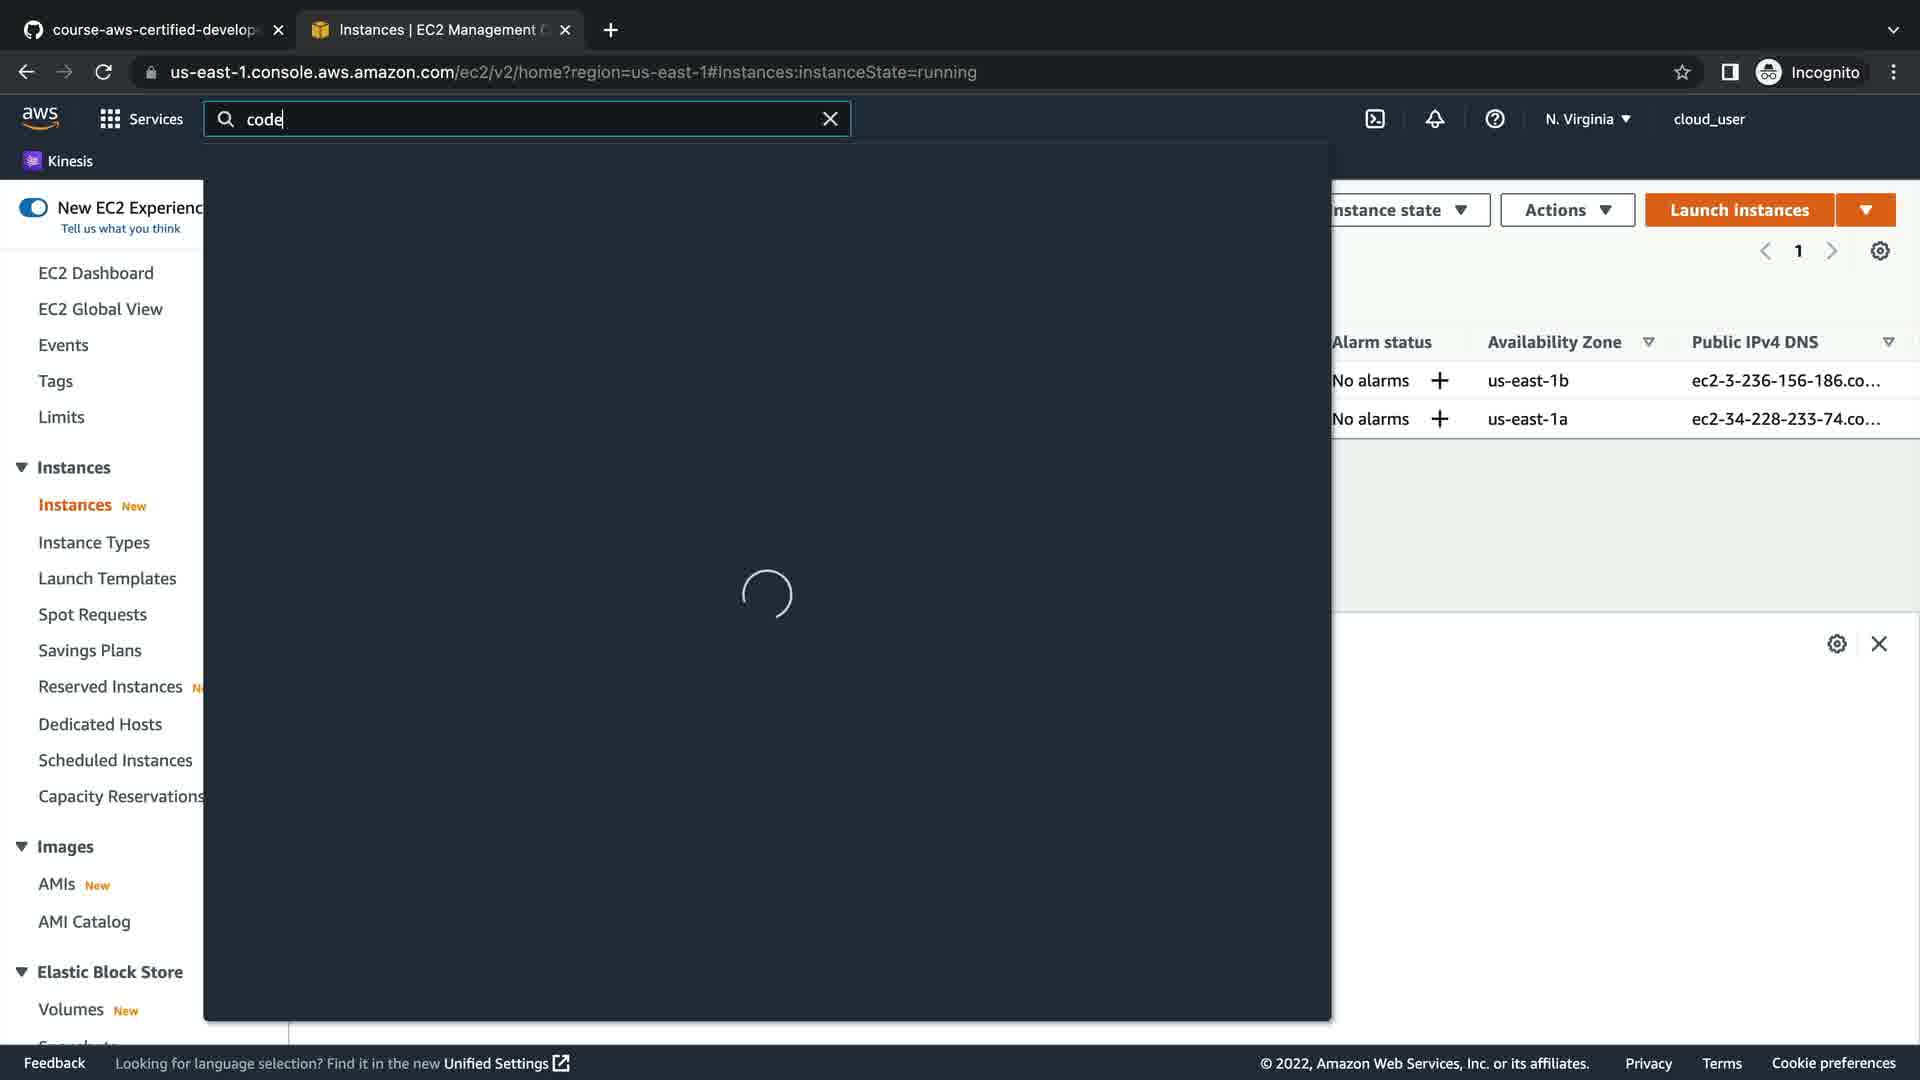
Task: Click the AWS logo home icon
Action: 40,118
